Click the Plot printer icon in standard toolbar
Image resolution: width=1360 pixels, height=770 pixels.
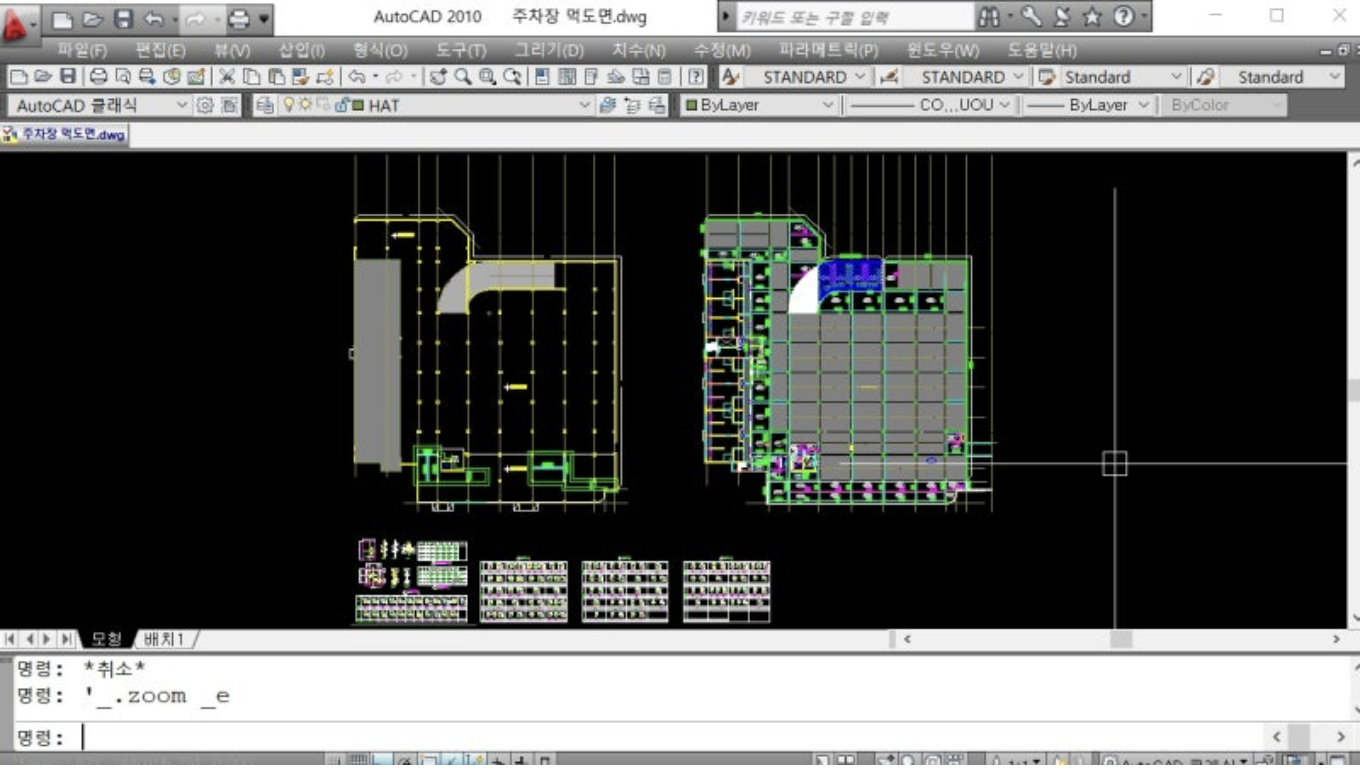point(99,77)
